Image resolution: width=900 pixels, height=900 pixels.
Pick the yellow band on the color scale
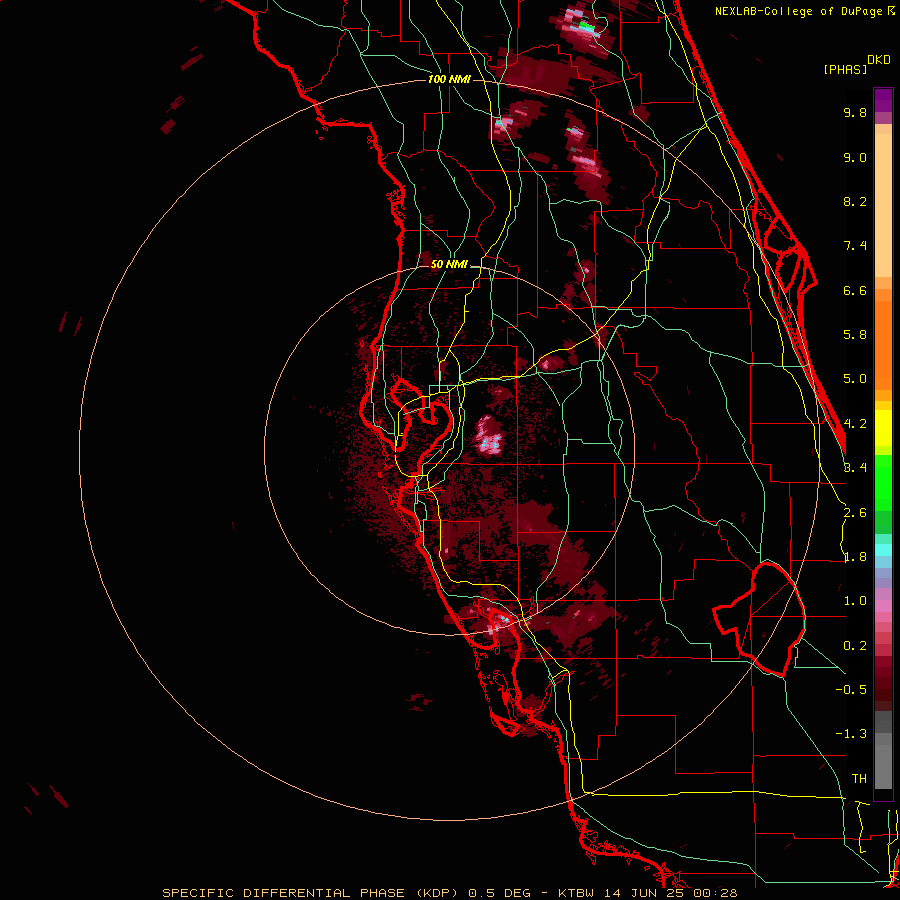coord(883,428)
